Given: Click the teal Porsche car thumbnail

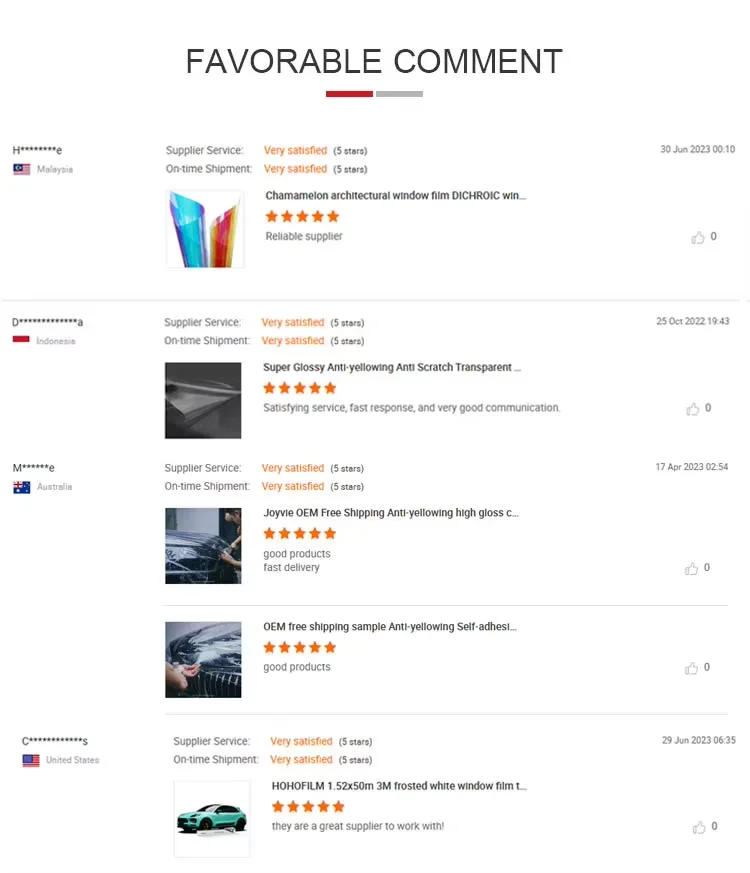Looking at the screenshot, I should tap(212, 818).
